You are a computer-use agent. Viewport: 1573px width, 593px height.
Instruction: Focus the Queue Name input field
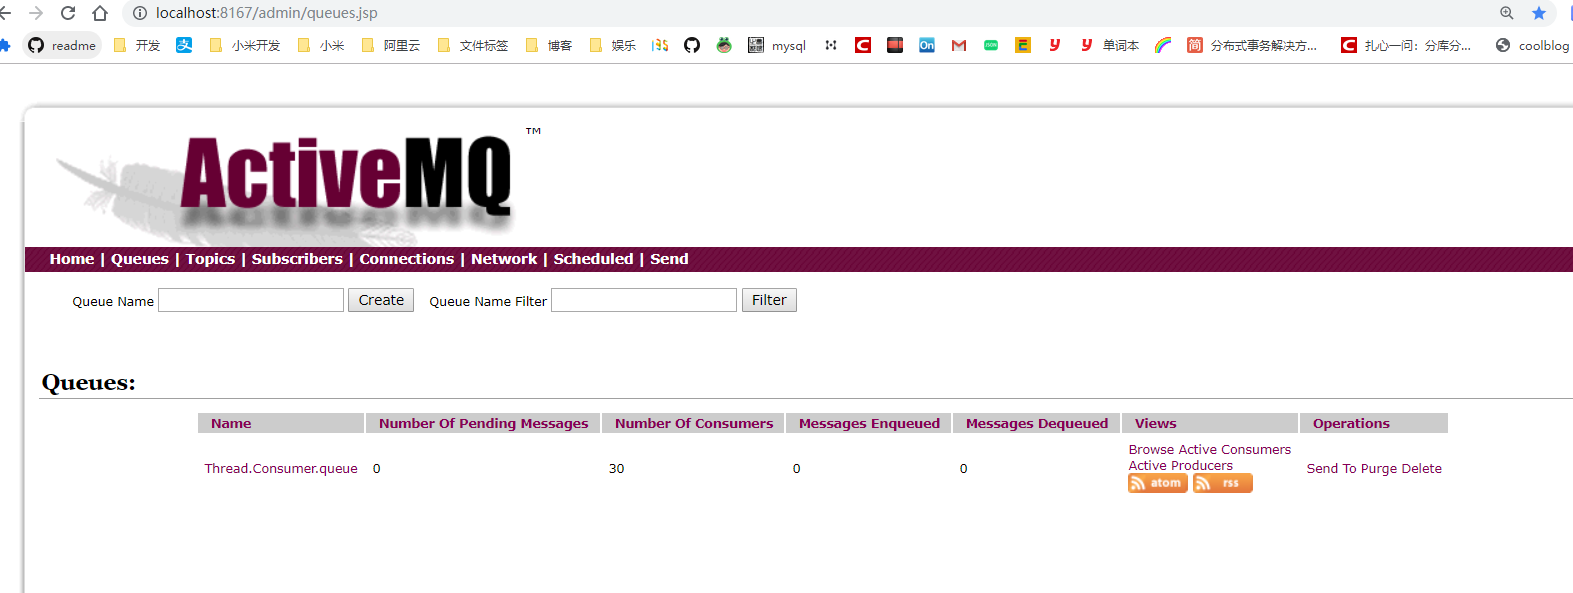[251, 300]
